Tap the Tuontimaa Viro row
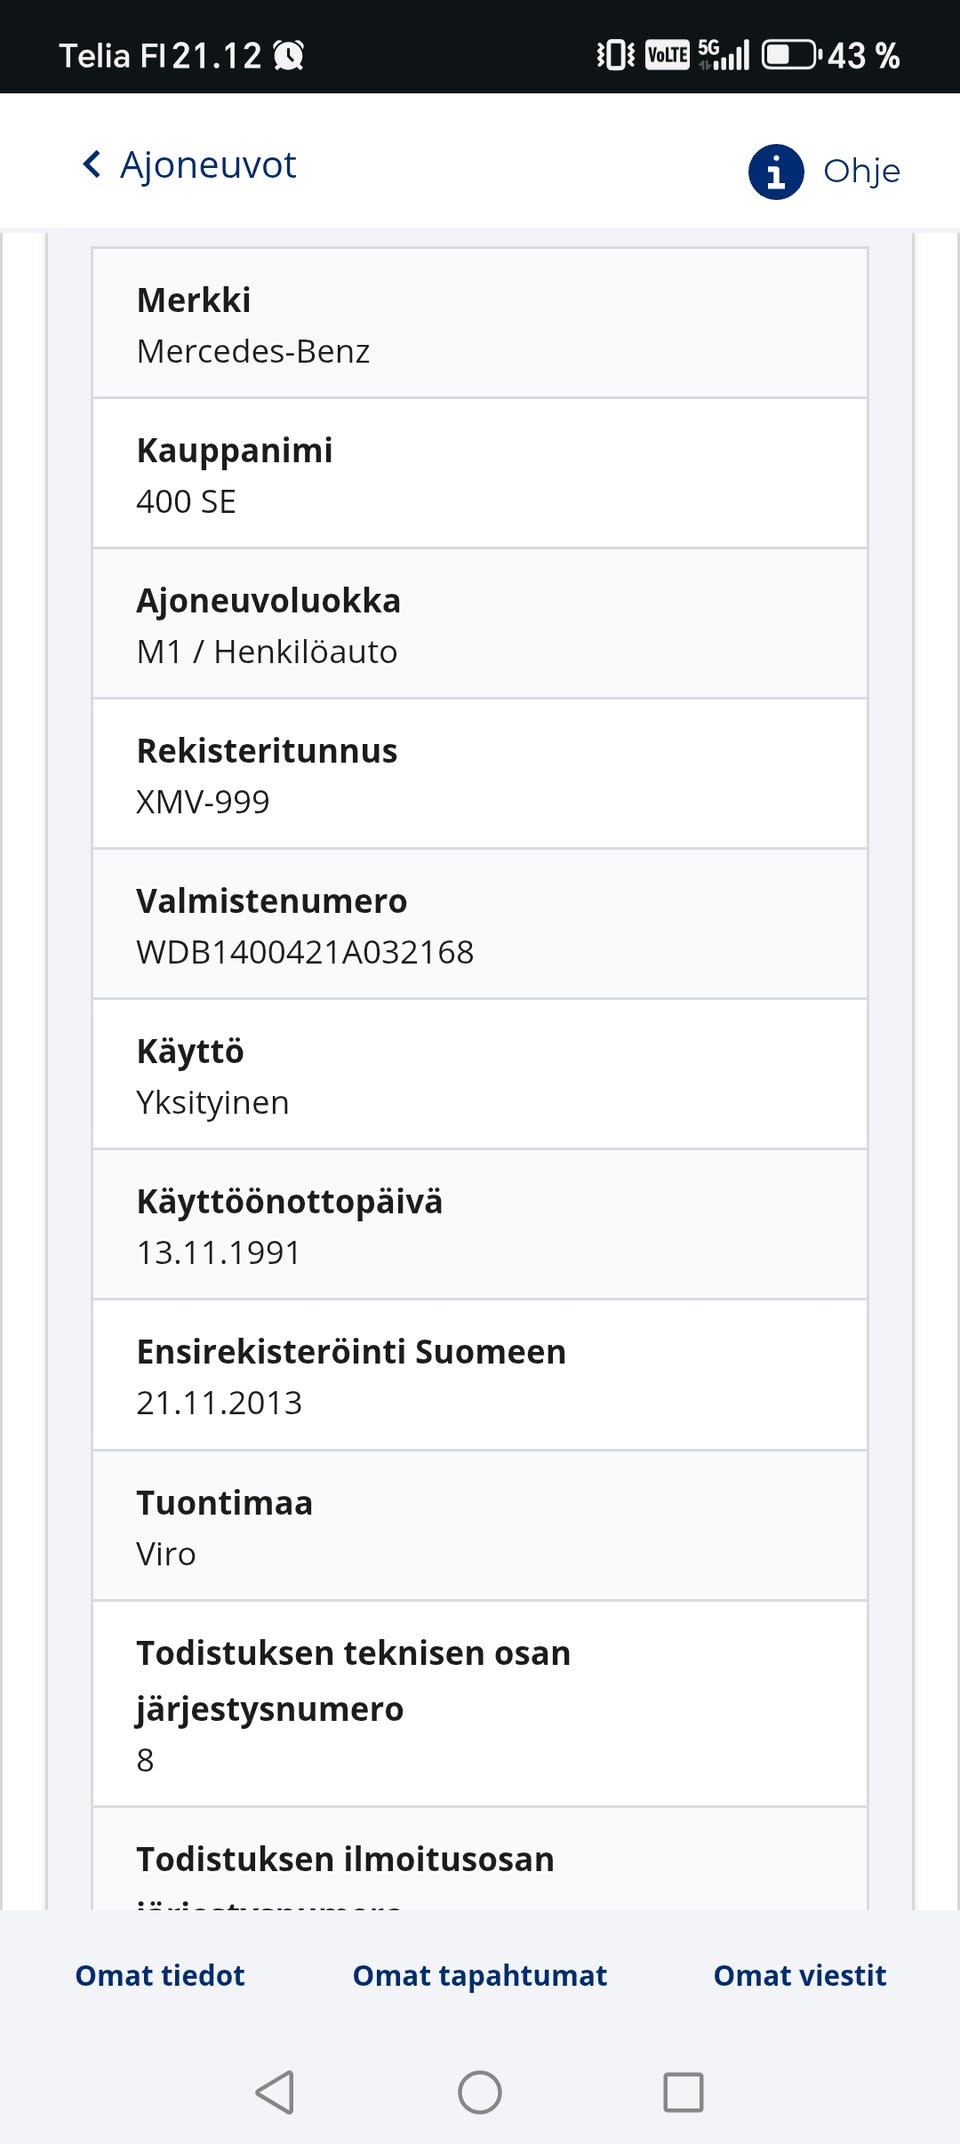The image size is (960, 2144). point(480,1526)
